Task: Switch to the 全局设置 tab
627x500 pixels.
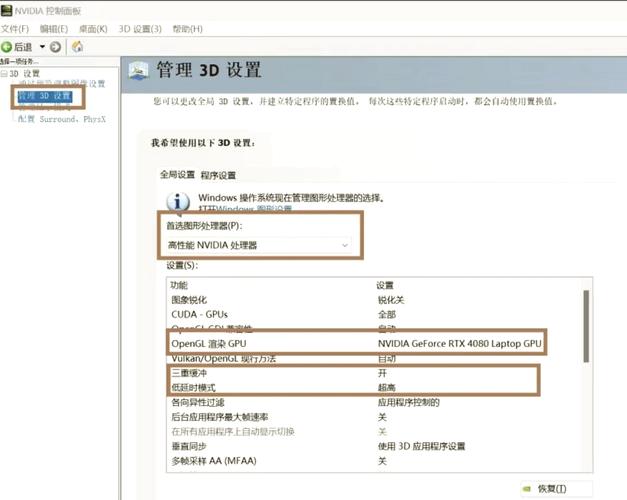Action: tap(177, 175)
